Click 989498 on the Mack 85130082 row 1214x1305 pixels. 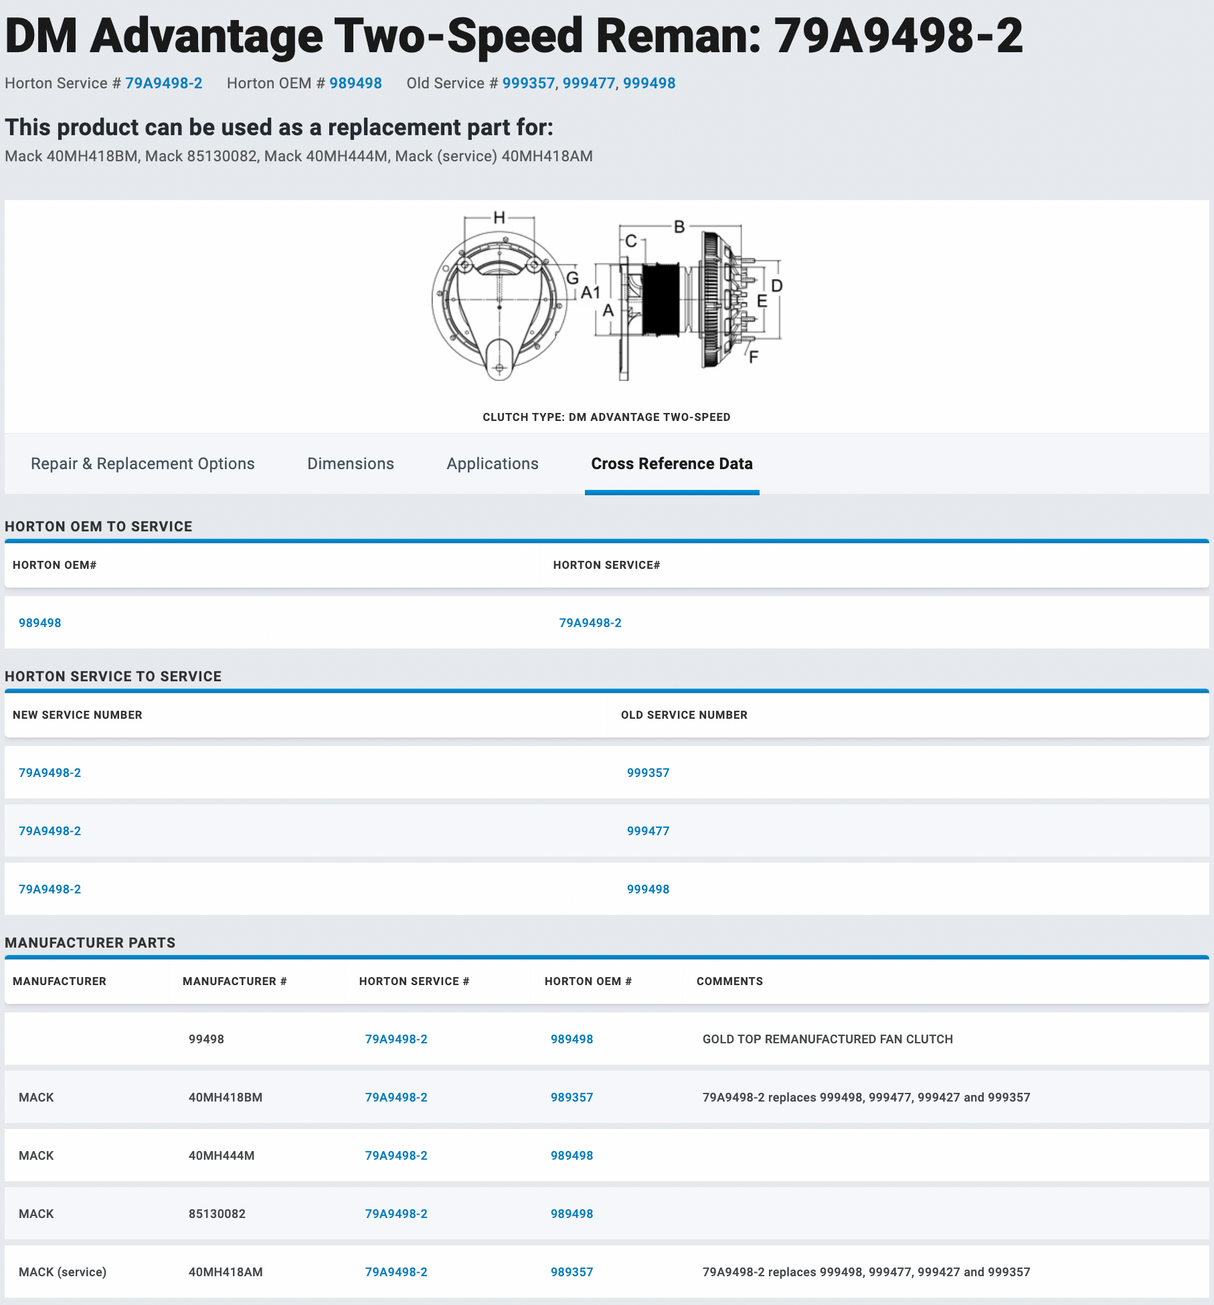point(571,1213)
